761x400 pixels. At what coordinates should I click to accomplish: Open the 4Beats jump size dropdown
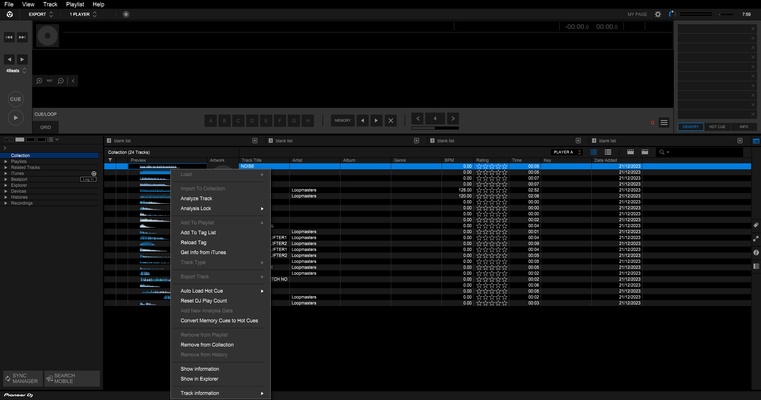16,71
